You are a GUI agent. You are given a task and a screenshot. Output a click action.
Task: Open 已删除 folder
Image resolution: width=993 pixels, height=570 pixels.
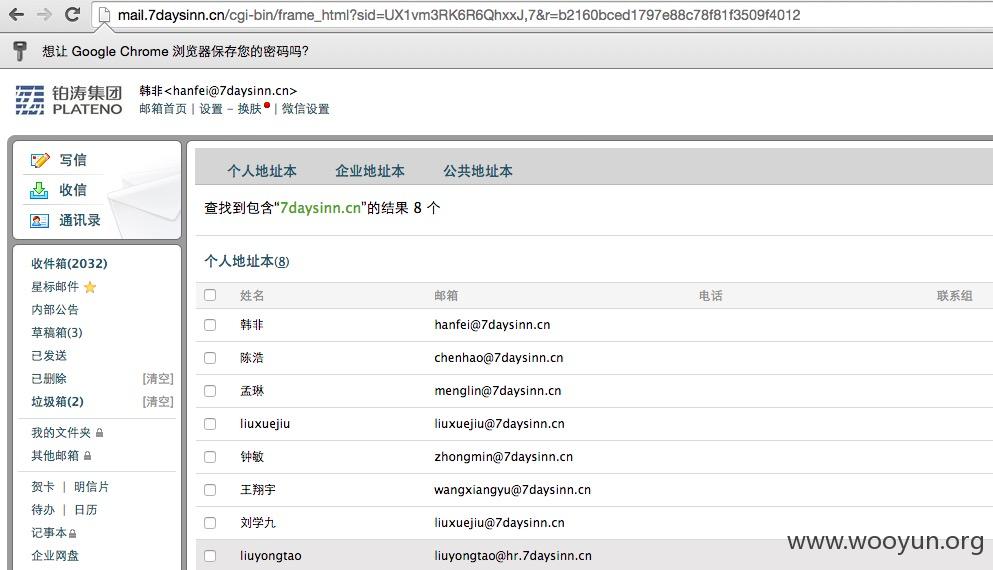coord(49,379)
